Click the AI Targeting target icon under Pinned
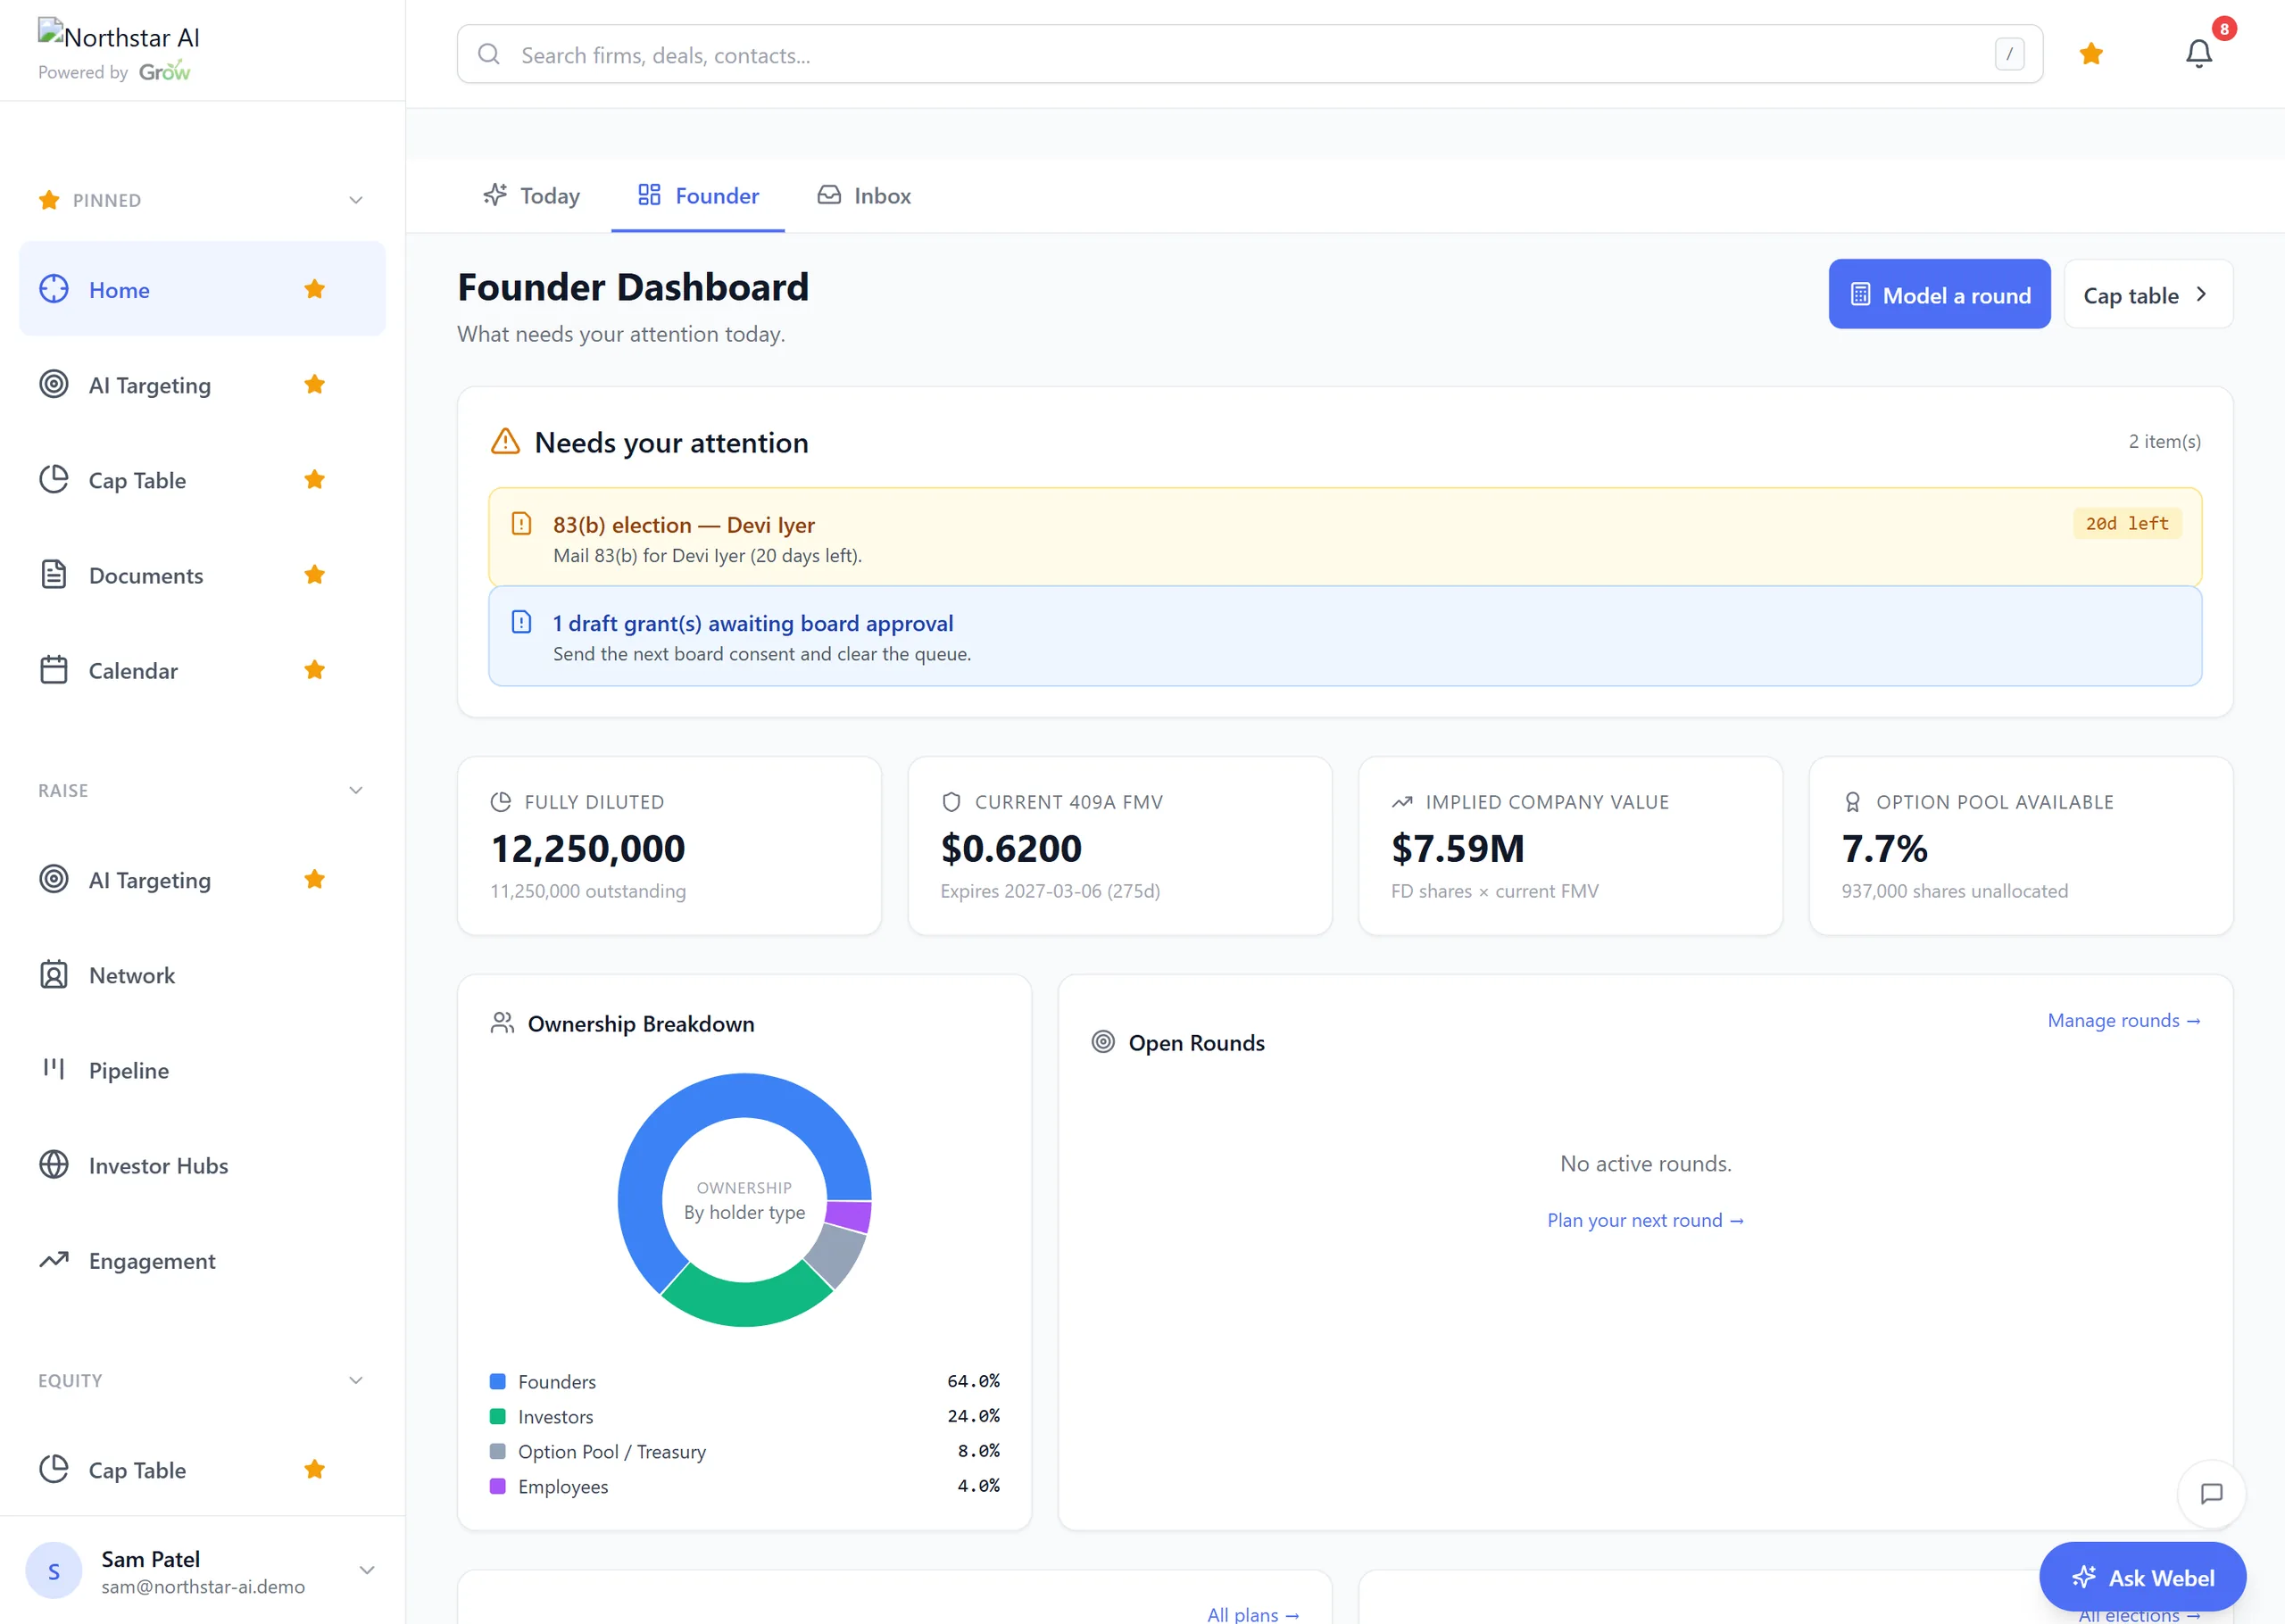The height and width of the screenshot is (1624, 2285). [x=54, y=384]
